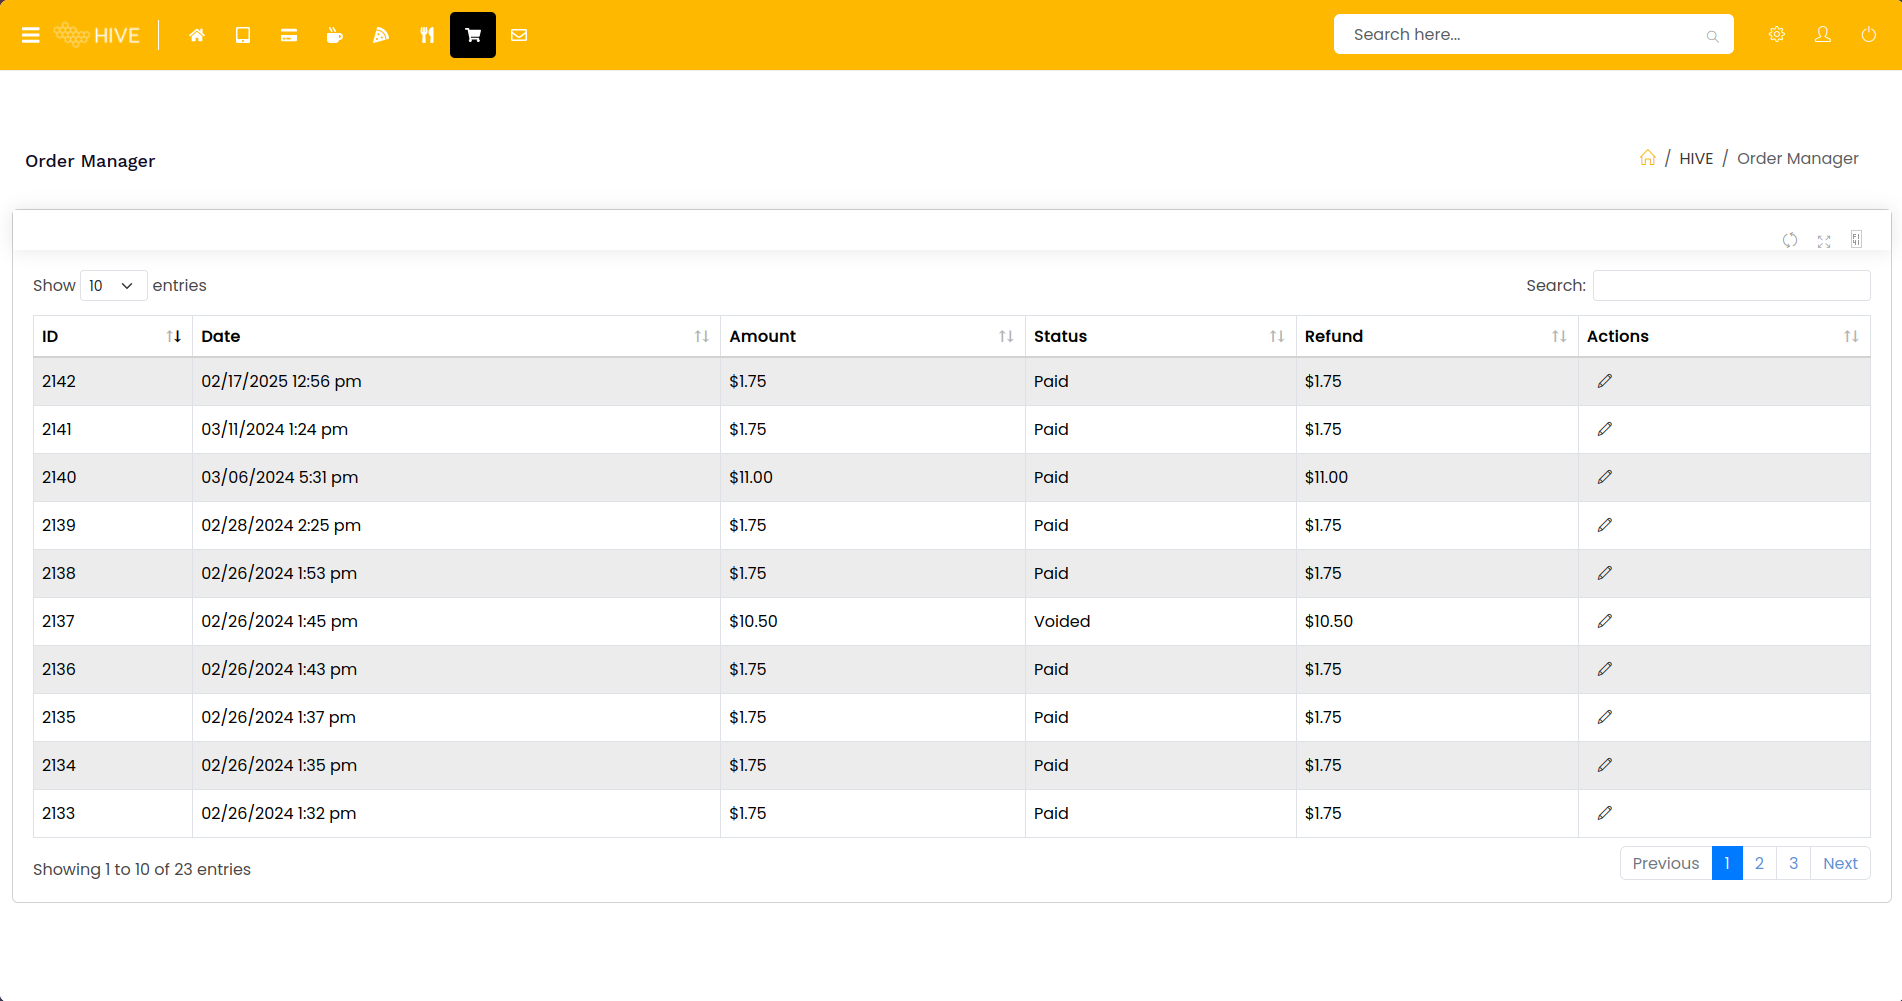Screen dimensions: 1902x1001
Task: Edit order 2134 with the pencil icon
Action: point(1605,765)
